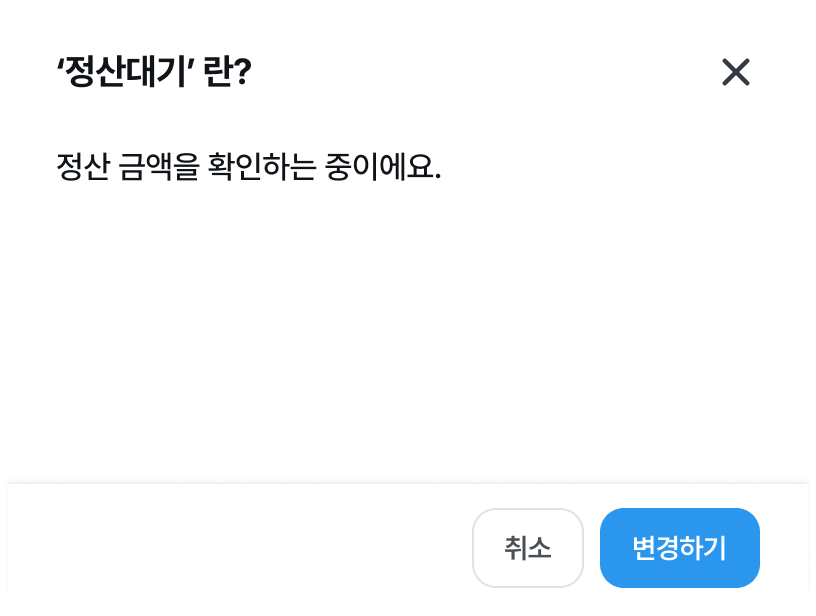Exit the modal by pressing the cross icon
This screenshot has height=616, width=816.
(735, 72)
